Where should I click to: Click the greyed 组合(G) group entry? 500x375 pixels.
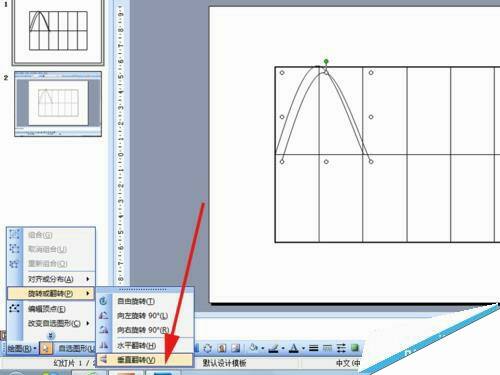[51, 235]
